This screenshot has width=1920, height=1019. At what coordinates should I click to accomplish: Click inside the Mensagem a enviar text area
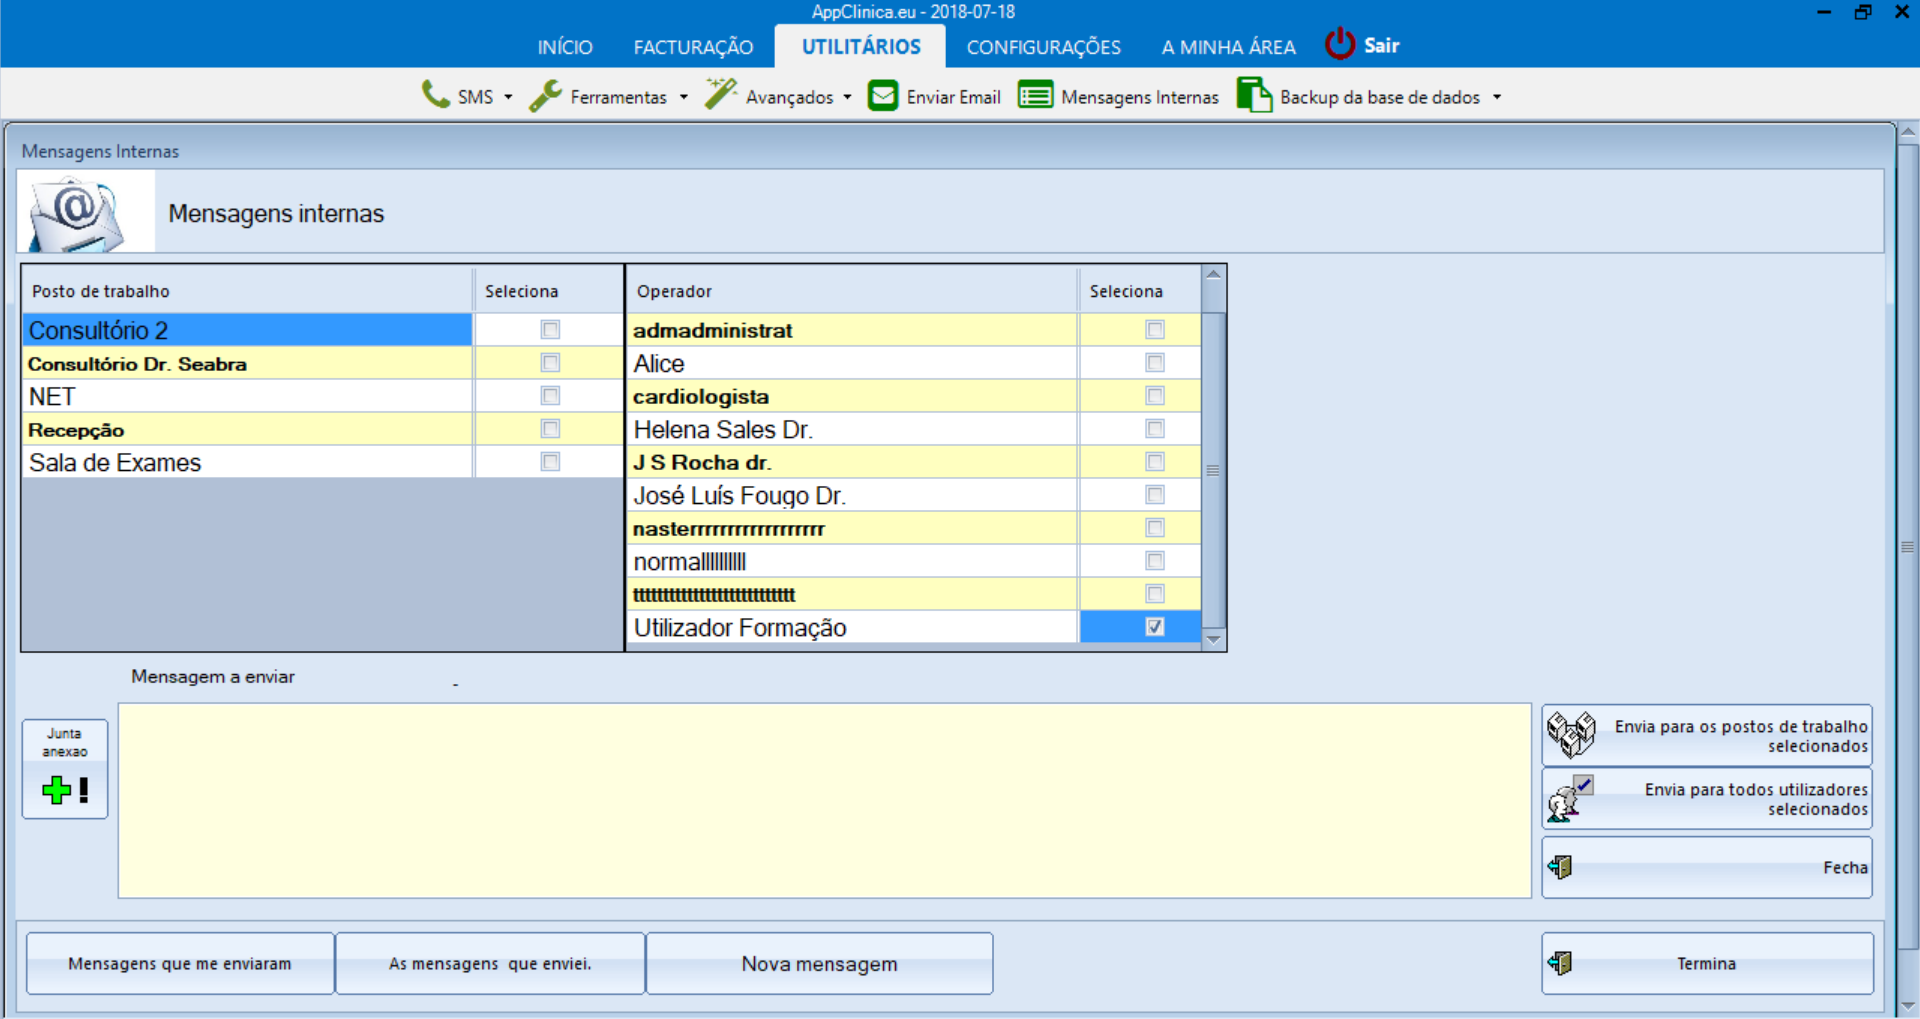[825, 800]
